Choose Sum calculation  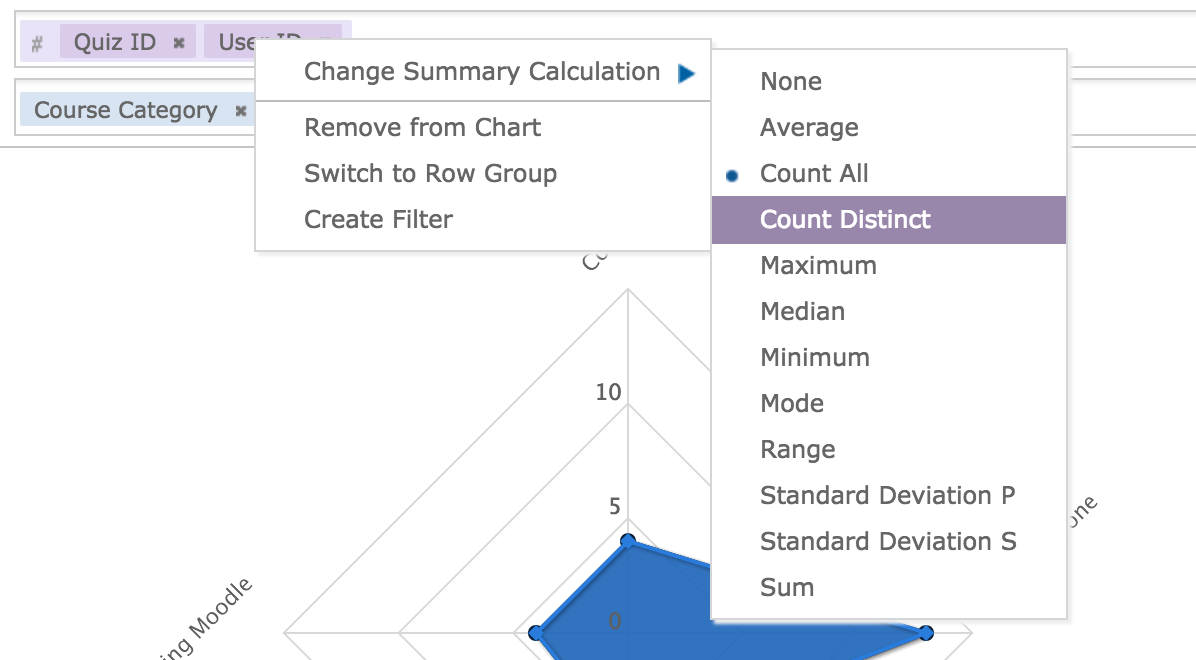[x=786, y=588]
